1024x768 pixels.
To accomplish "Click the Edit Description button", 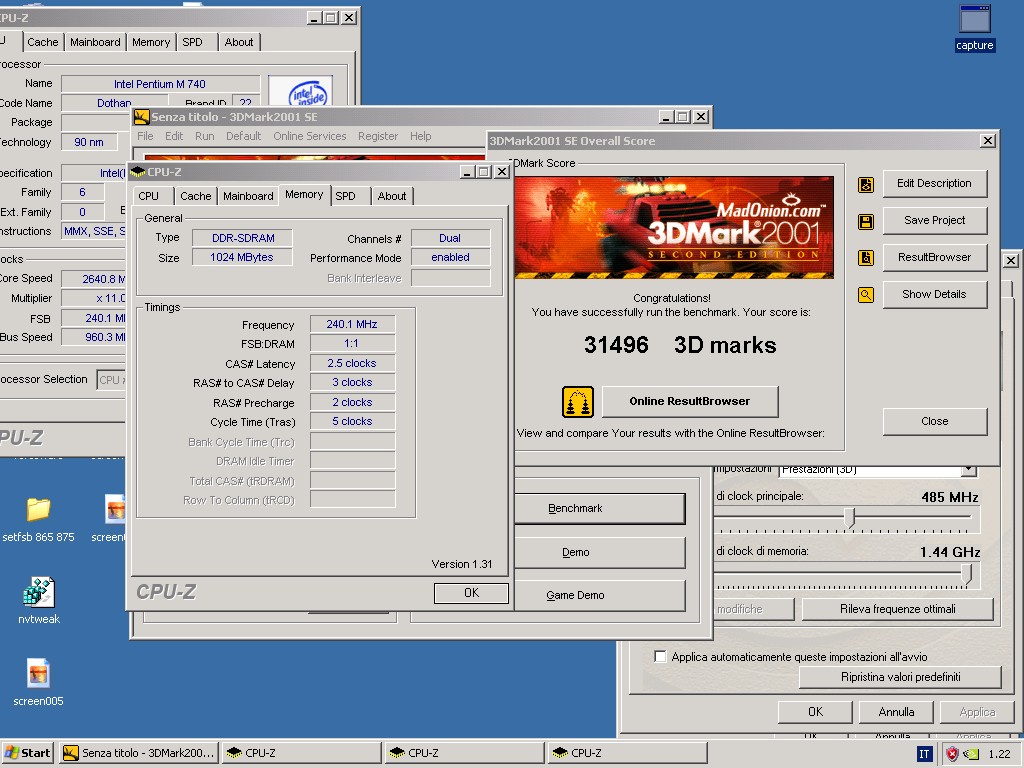I will point(935,184).
